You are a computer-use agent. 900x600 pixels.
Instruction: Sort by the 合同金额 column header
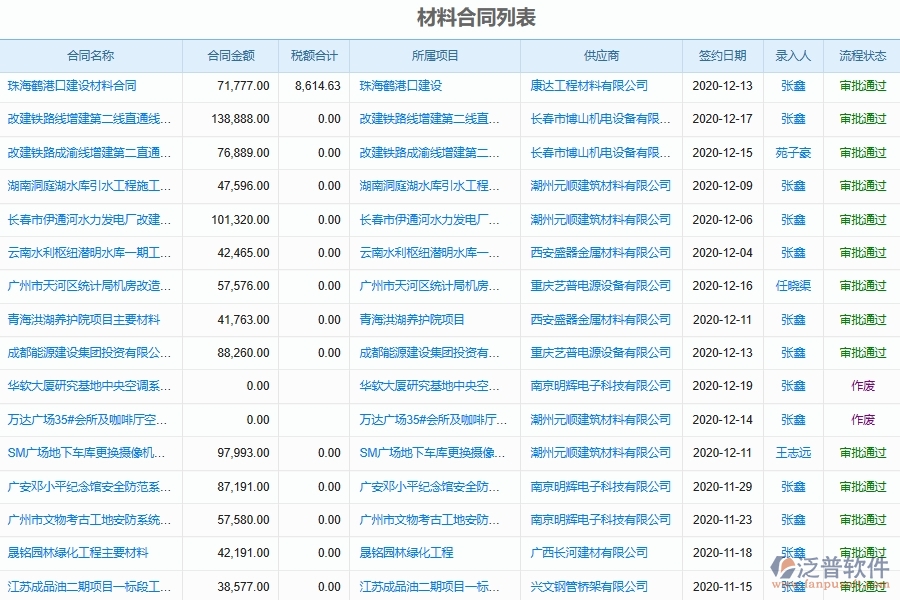[231, 57]
